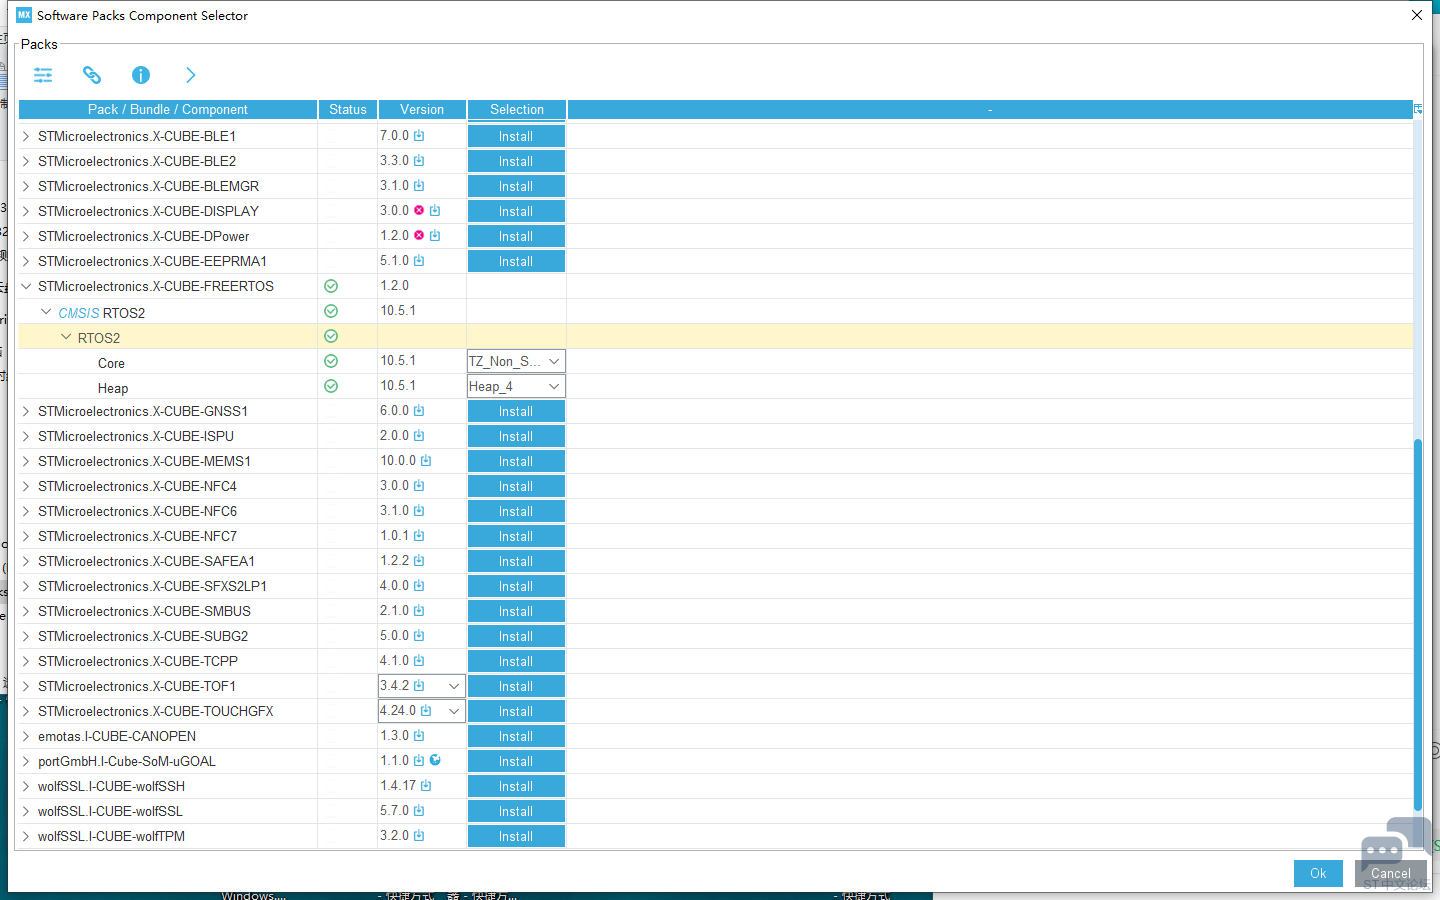This screenshot has height=900, width=1440.
Task: Click download icon beside X-CUBE-SMBUS version 2.1.0
Action: [x=419, y=611]
